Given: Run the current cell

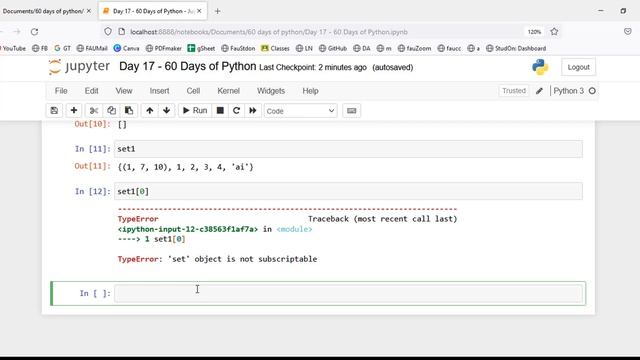Looking at the screenshot, I should pyautogui.click(x=195, y=111).
